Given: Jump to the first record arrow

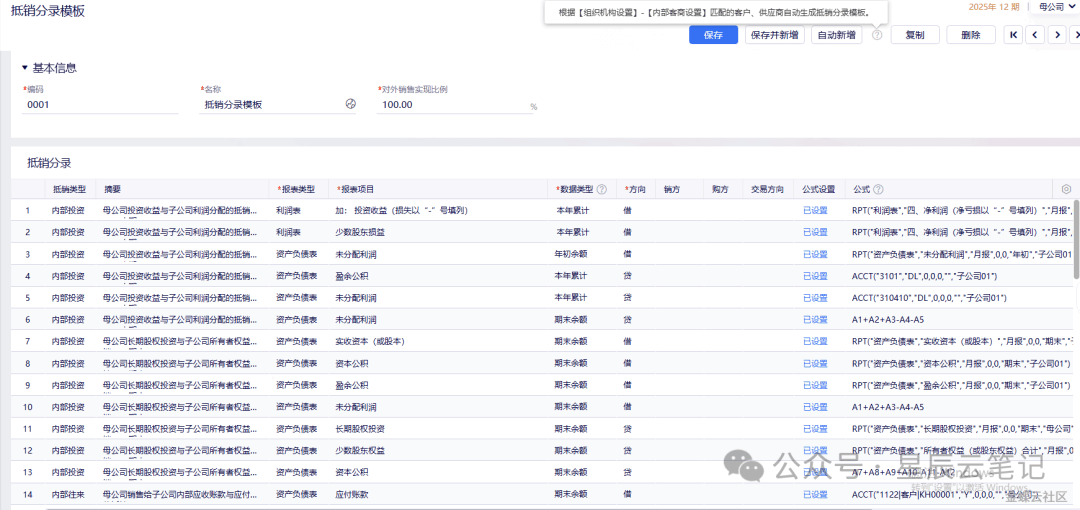Looking at the screenshot, I should tap(1014, 35).
